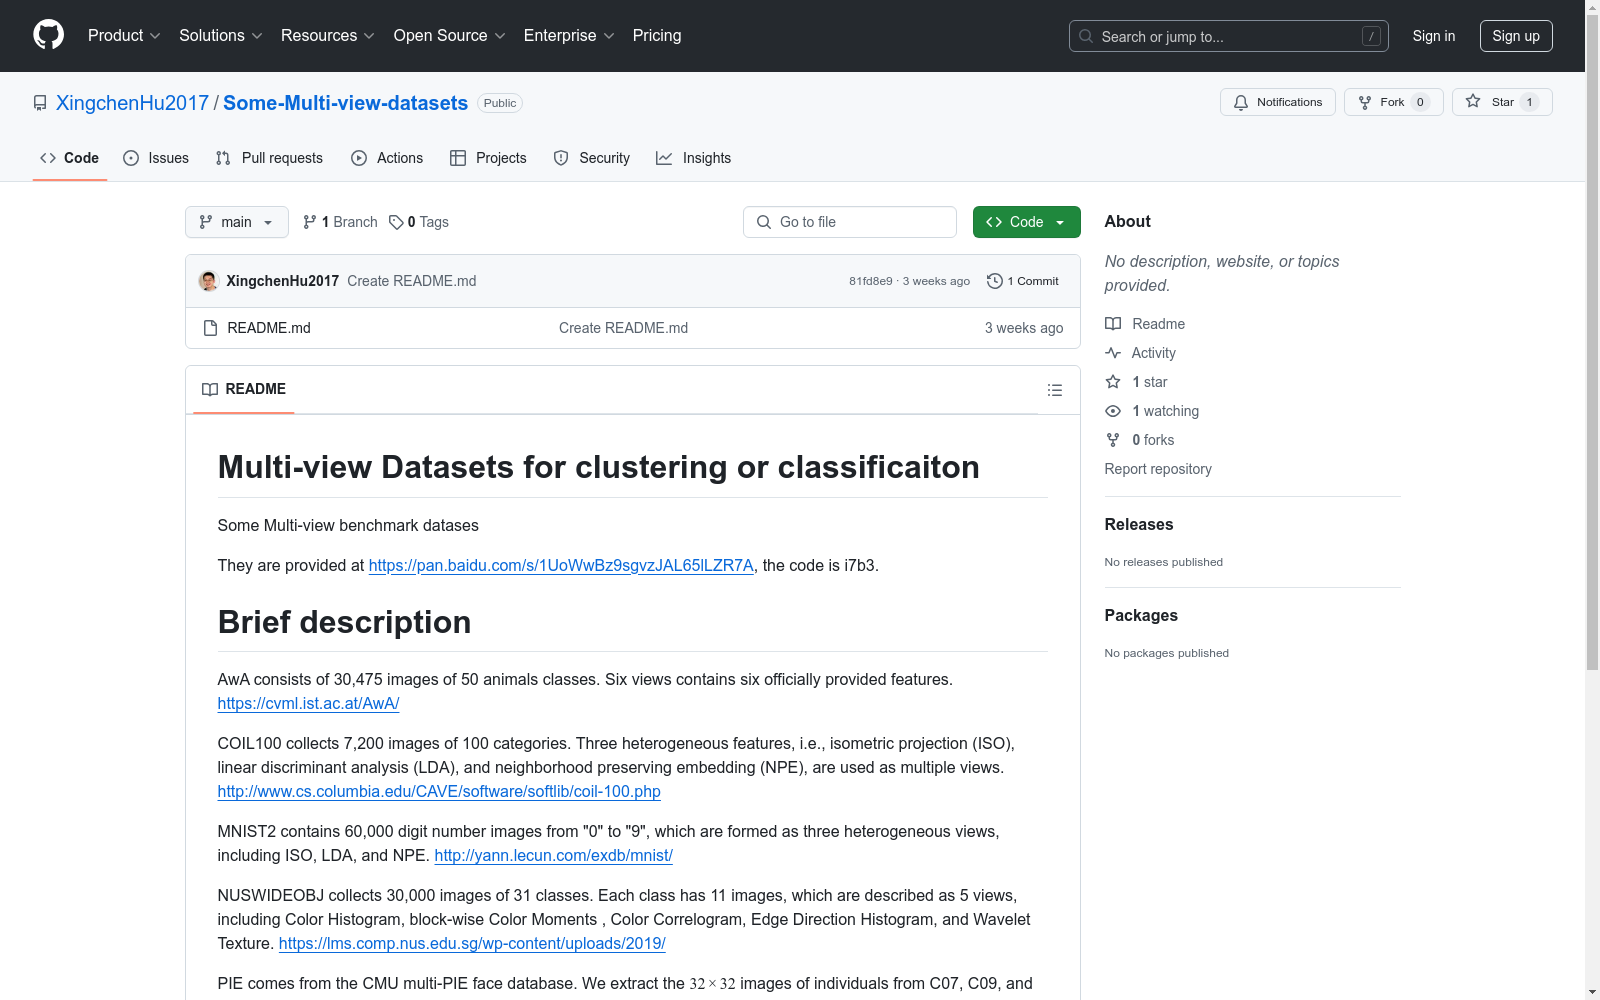Screen dimensions: 1600x1000
Task: Expand the Resources menu
Action: [328, 35]
